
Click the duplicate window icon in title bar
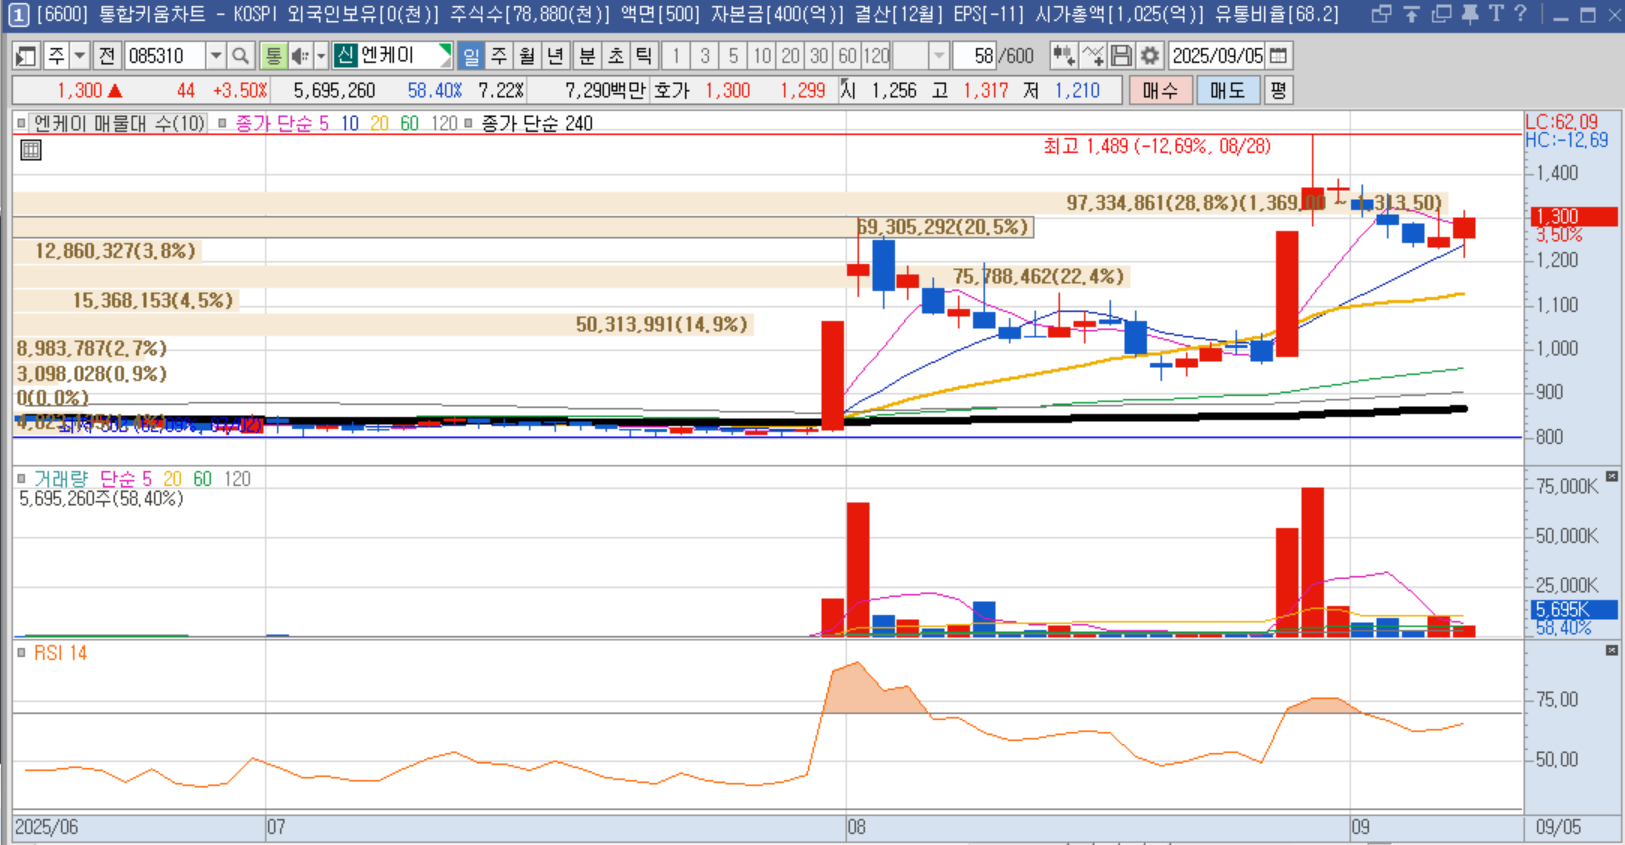pyautogui.click(x=1441, y=14)
